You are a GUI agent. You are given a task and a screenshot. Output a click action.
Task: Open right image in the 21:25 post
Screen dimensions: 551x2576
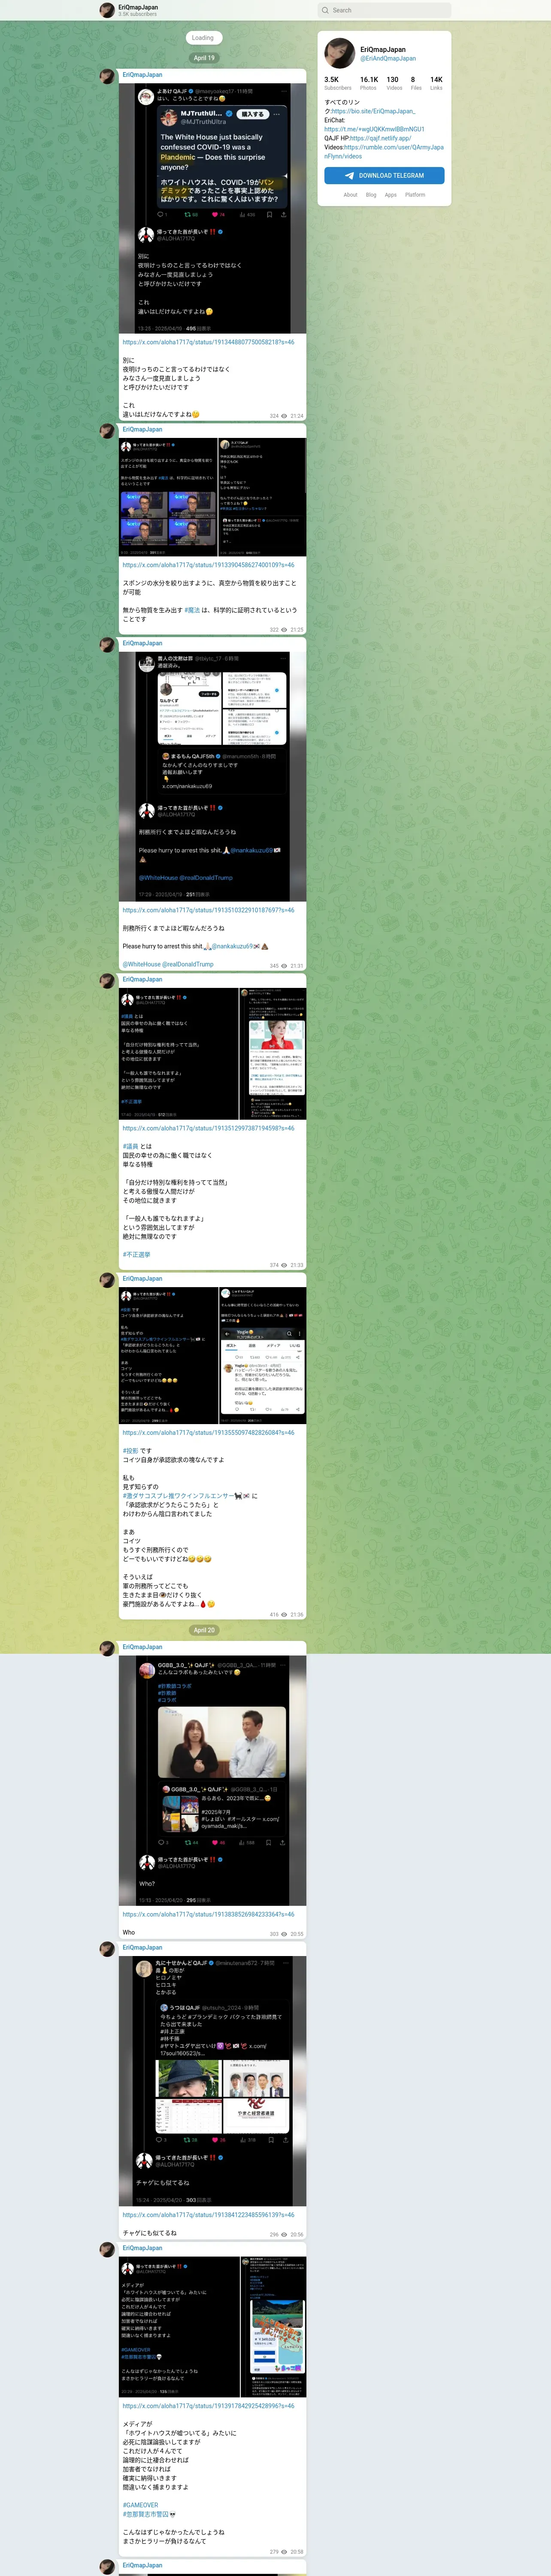[262, 497]
